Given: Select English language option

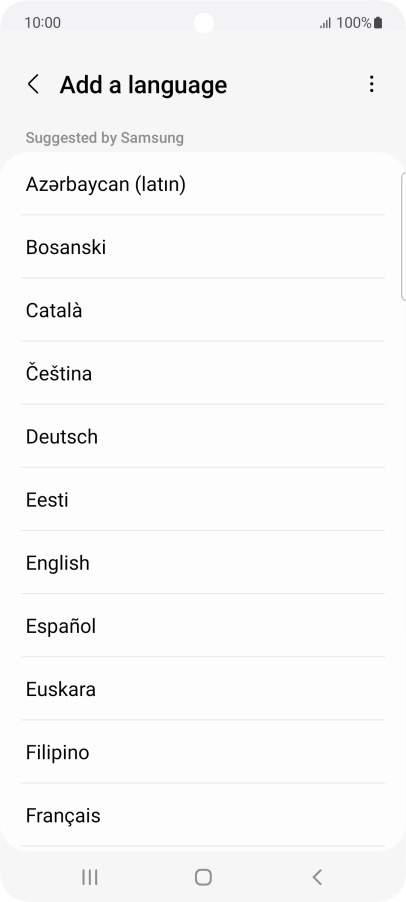Looking at the screenshot, I should pyautogui.click(x=203, y=563).
